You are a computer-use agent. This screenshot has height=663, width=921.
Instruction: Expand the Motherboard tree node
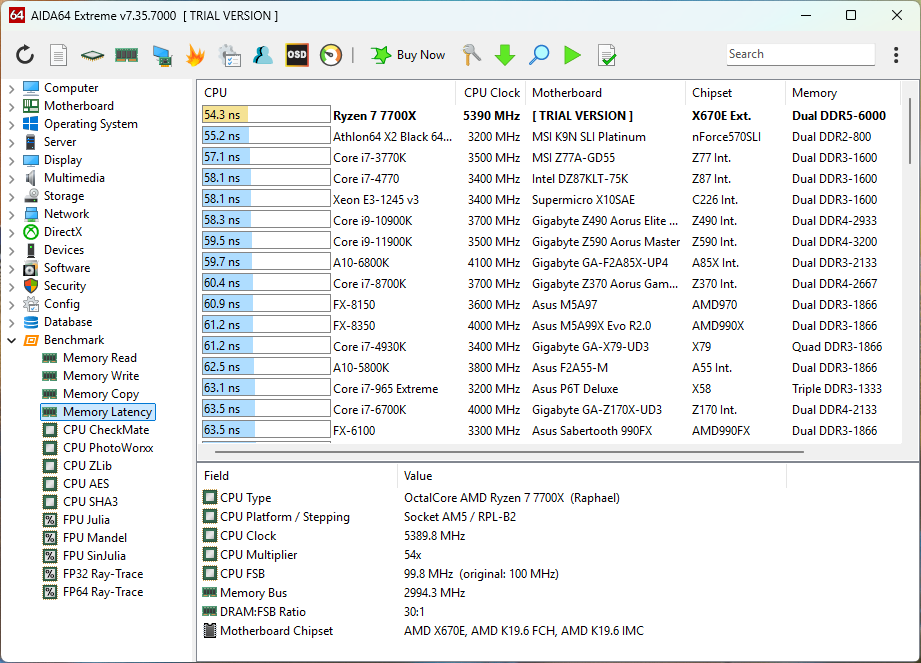point(12,106)
